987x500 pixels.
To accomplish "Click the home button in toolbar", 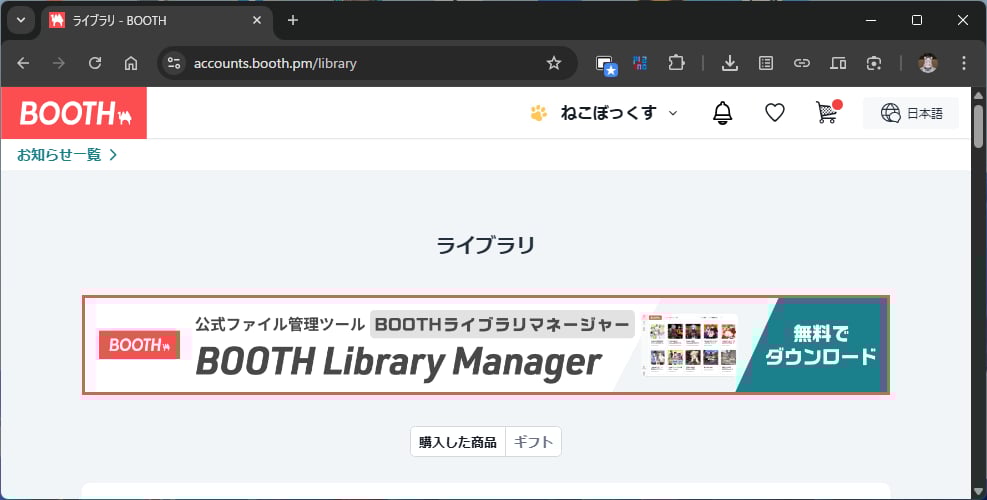I will pyautogui.click(x=131, y=63).
